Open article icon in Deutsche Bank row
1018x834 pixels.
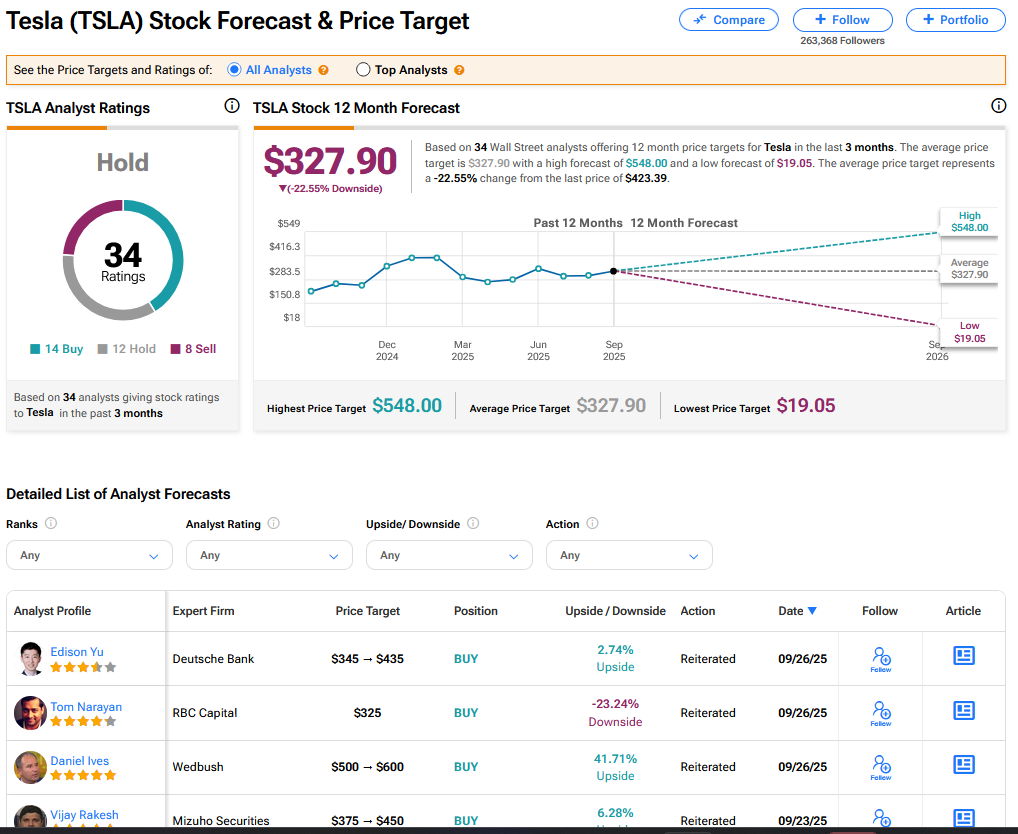tap(963, 656)
